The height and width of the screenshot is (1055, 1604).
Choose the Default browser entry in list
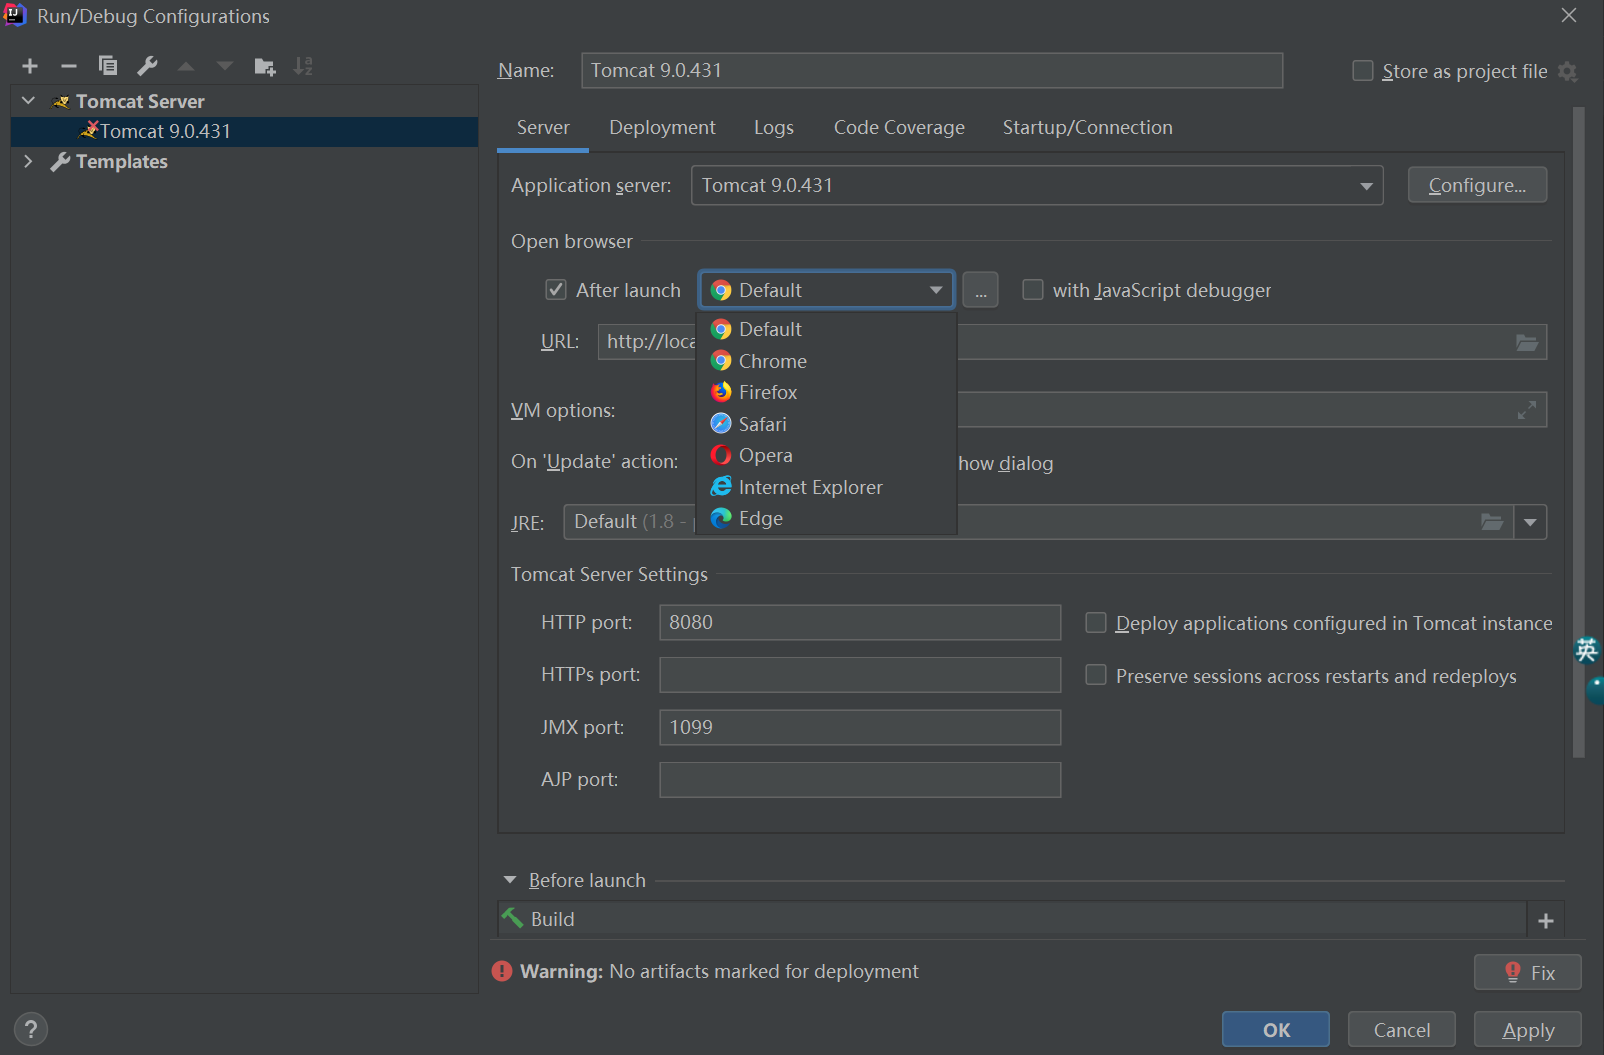click(x=826, y=329)
